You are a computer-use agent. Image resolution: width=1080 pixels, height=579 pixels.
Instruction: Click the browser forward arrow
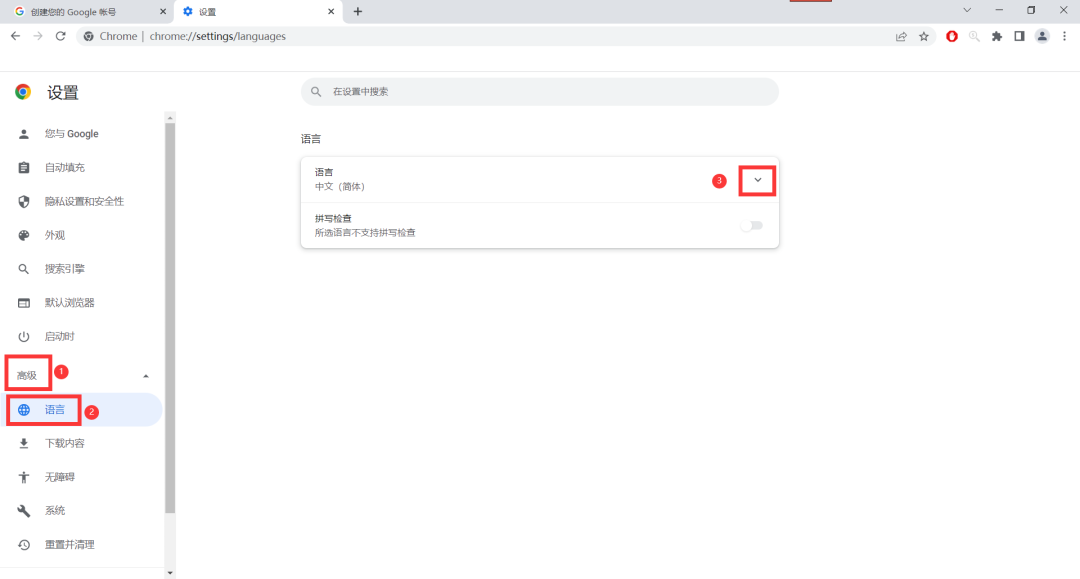pos(38,36)
